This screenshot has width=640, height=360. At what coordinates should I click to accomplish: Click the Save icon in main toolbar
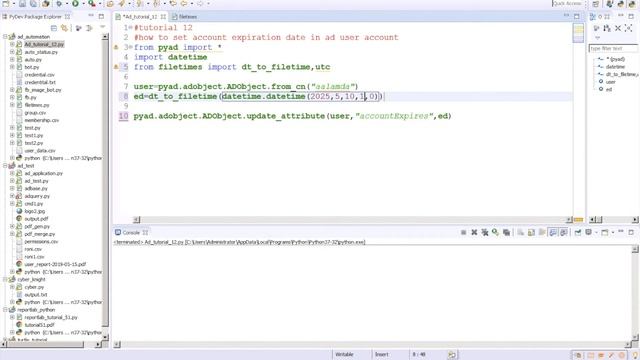pos(22,4)
